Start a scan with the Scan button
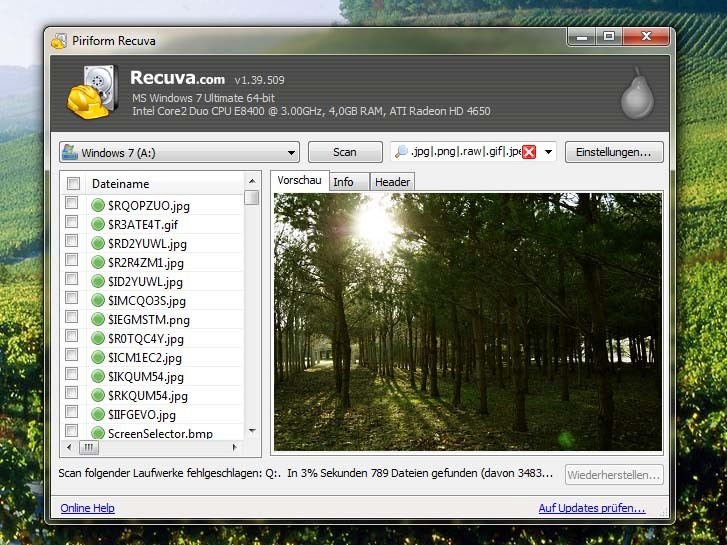This screenshot has height=545, width=727. (345, 152)
